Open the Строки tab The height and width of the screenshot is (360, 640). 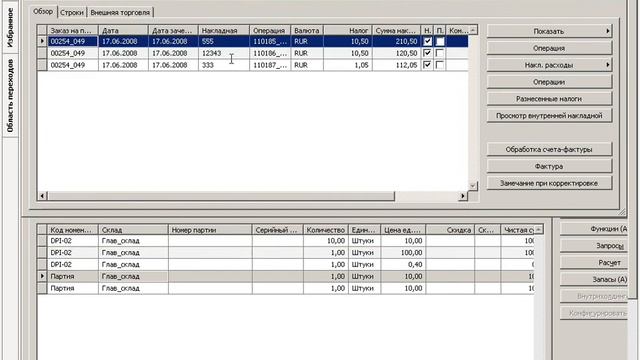point(72,13)
